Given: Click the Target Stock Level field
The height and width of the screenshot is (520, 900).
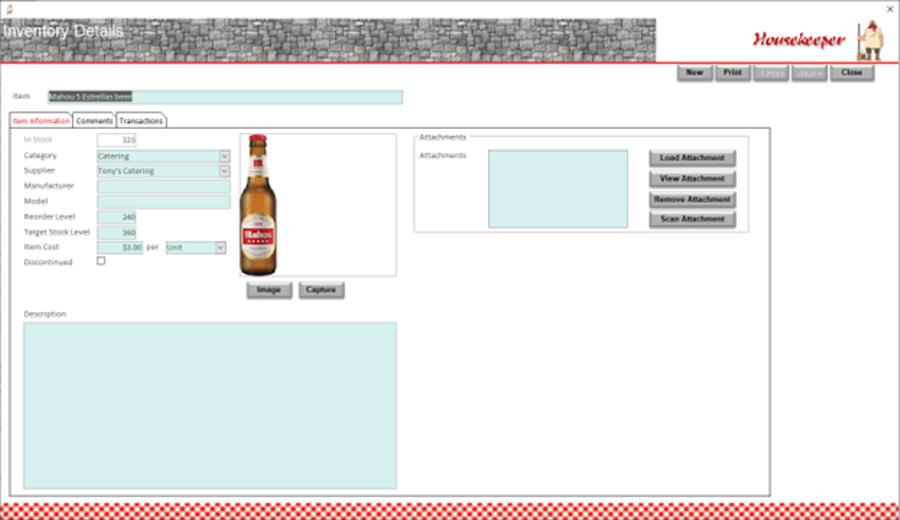Looking at the screenshot, I should click(x=117, y=232).
